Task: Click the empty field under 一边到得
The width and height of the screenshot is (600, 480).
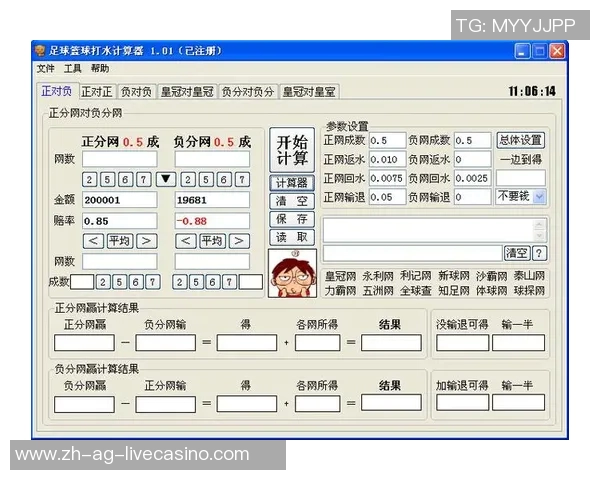Action: (x=520, y=178)
